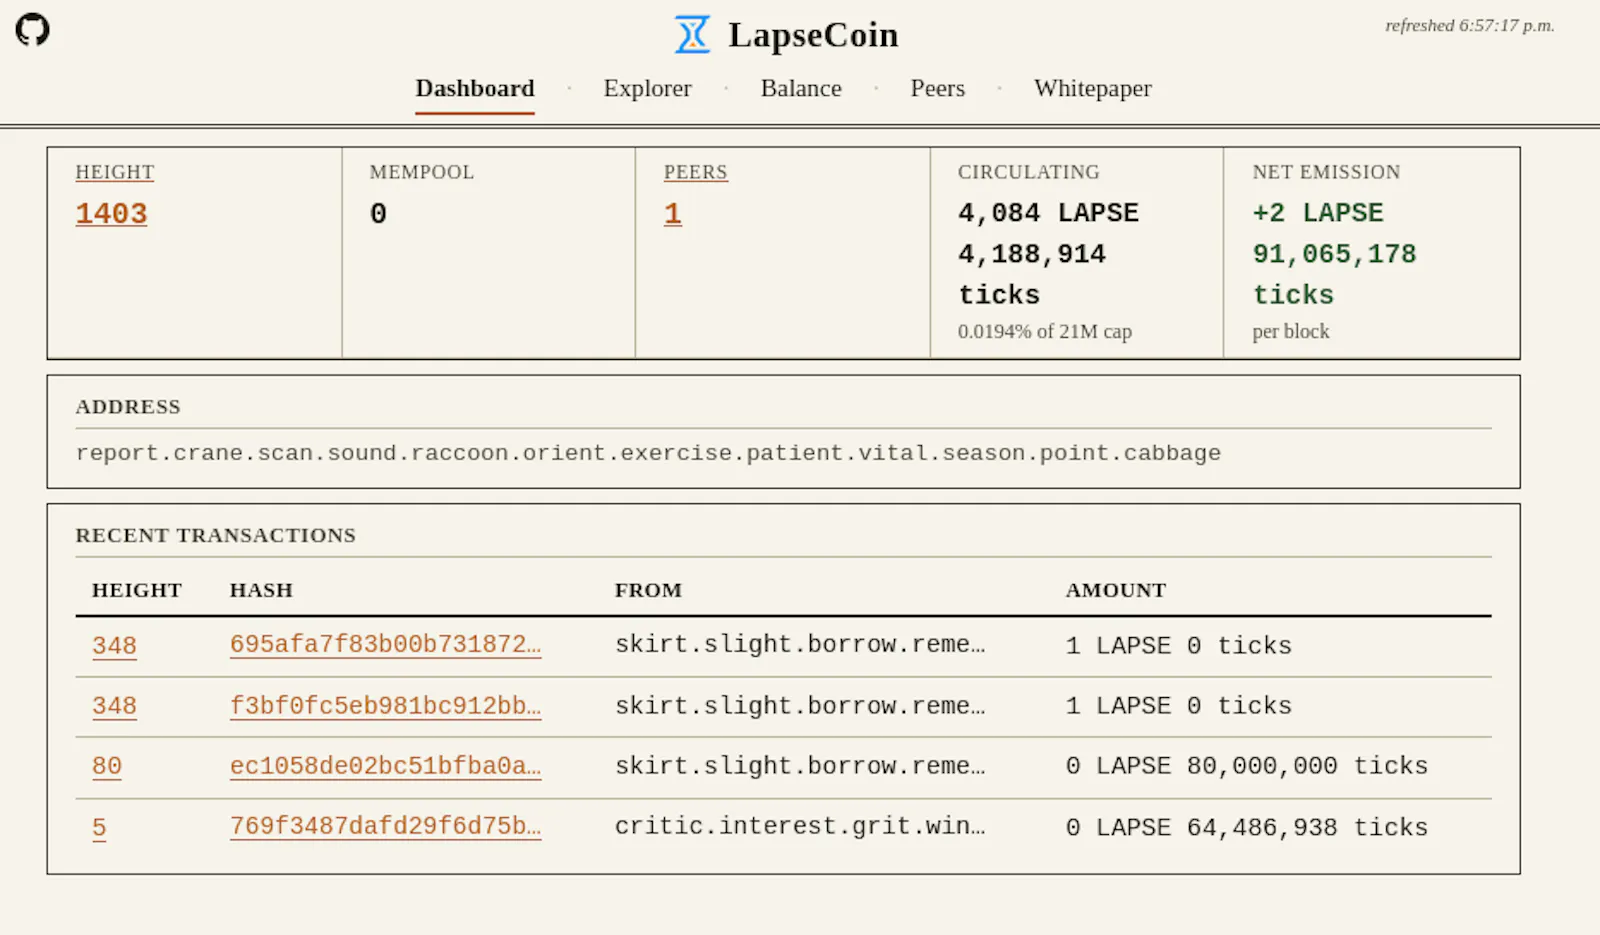The image size is (1600, 935).
Task: Open the Dashboard tab
Action: (475, 88)
